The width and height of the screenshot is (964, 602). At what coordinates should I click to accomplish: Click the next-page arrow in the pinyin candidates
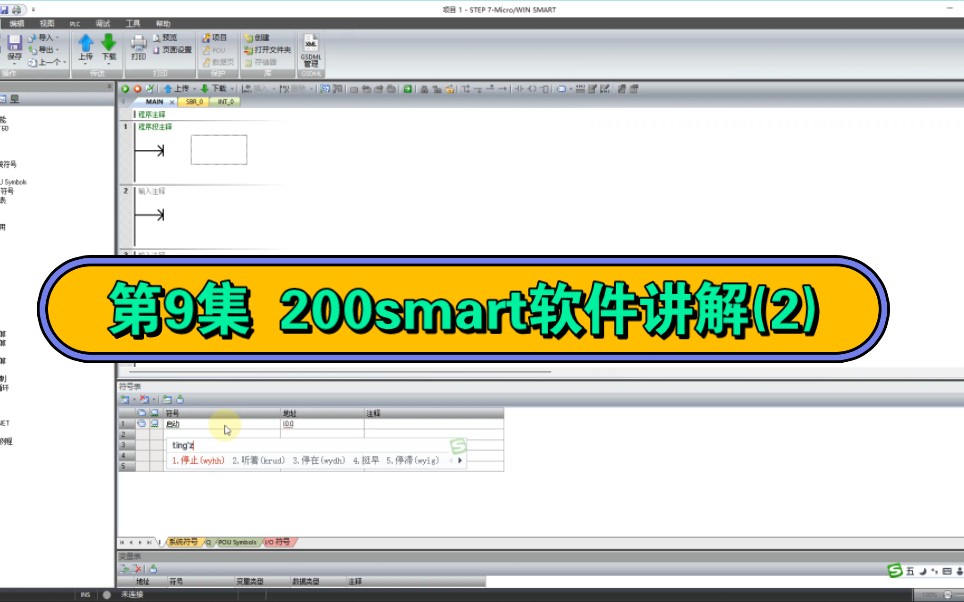[x=460, y=459]
